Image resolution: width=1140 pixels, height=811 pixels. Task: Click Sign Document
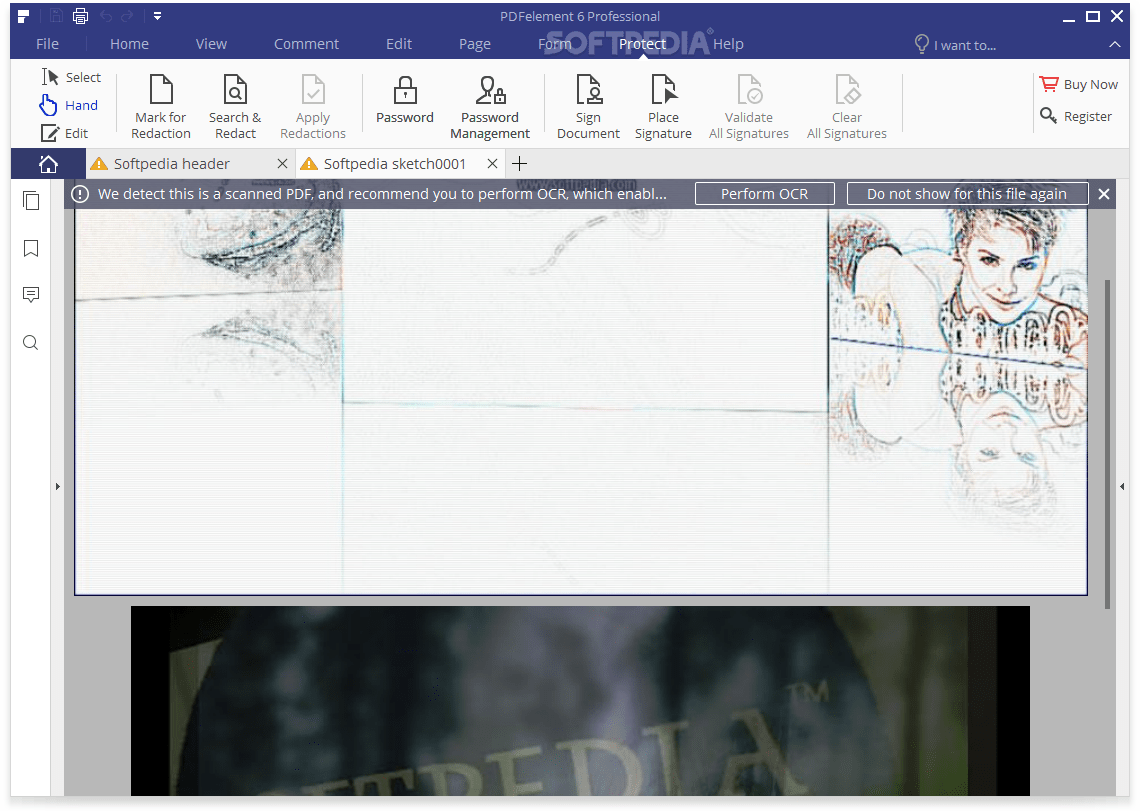click(588, 106)
